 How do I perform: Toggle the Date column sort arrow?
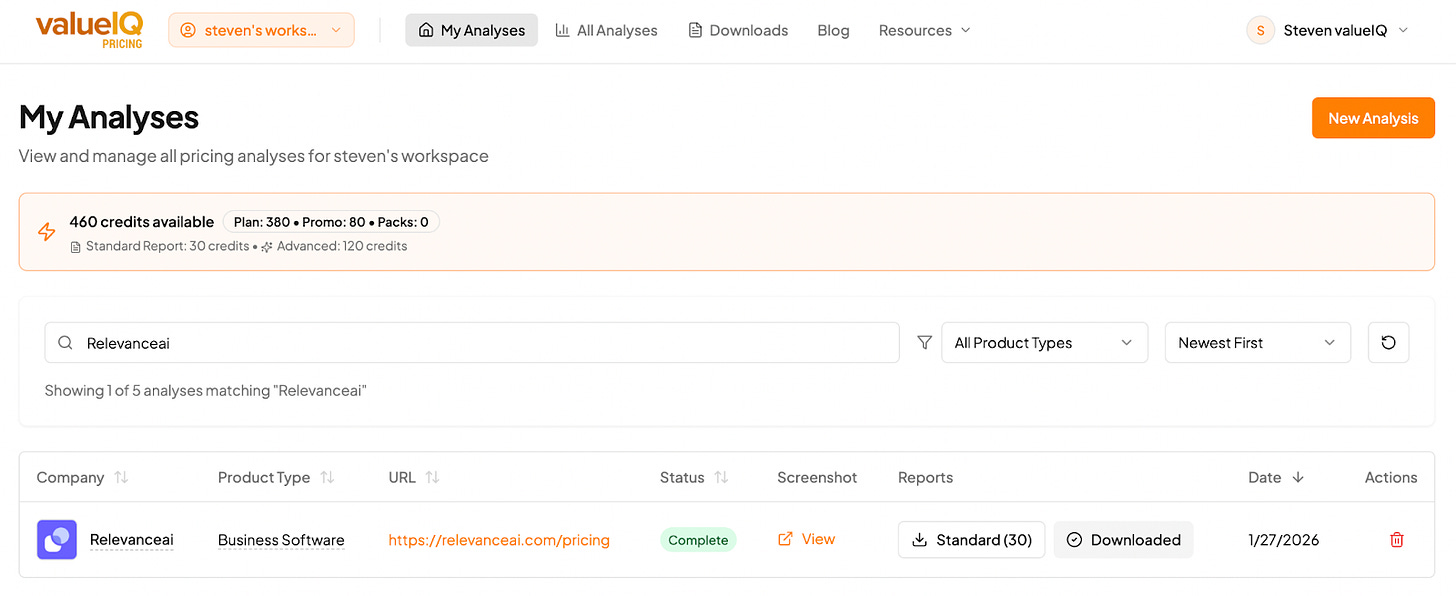(1298, 478)
